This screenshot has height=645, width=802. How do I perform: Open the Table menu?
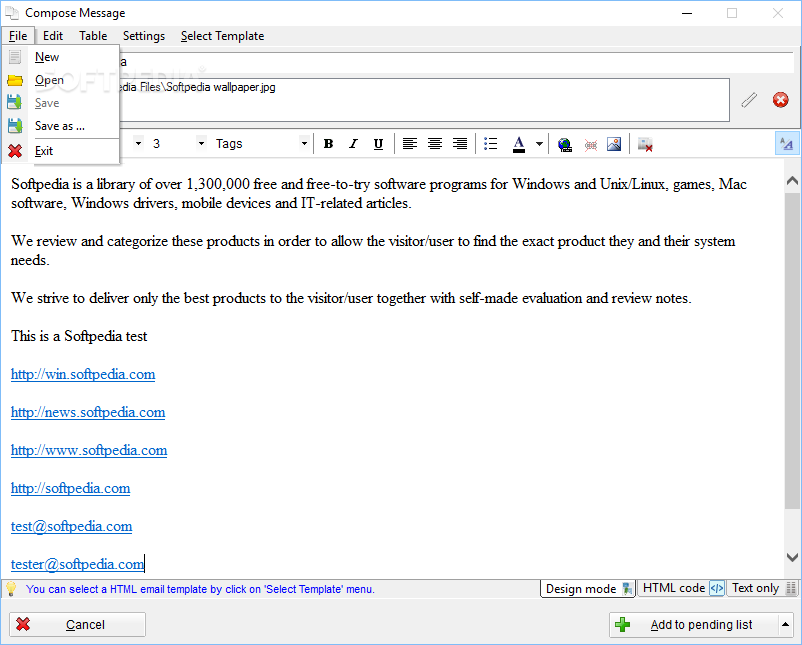(93, 36)
